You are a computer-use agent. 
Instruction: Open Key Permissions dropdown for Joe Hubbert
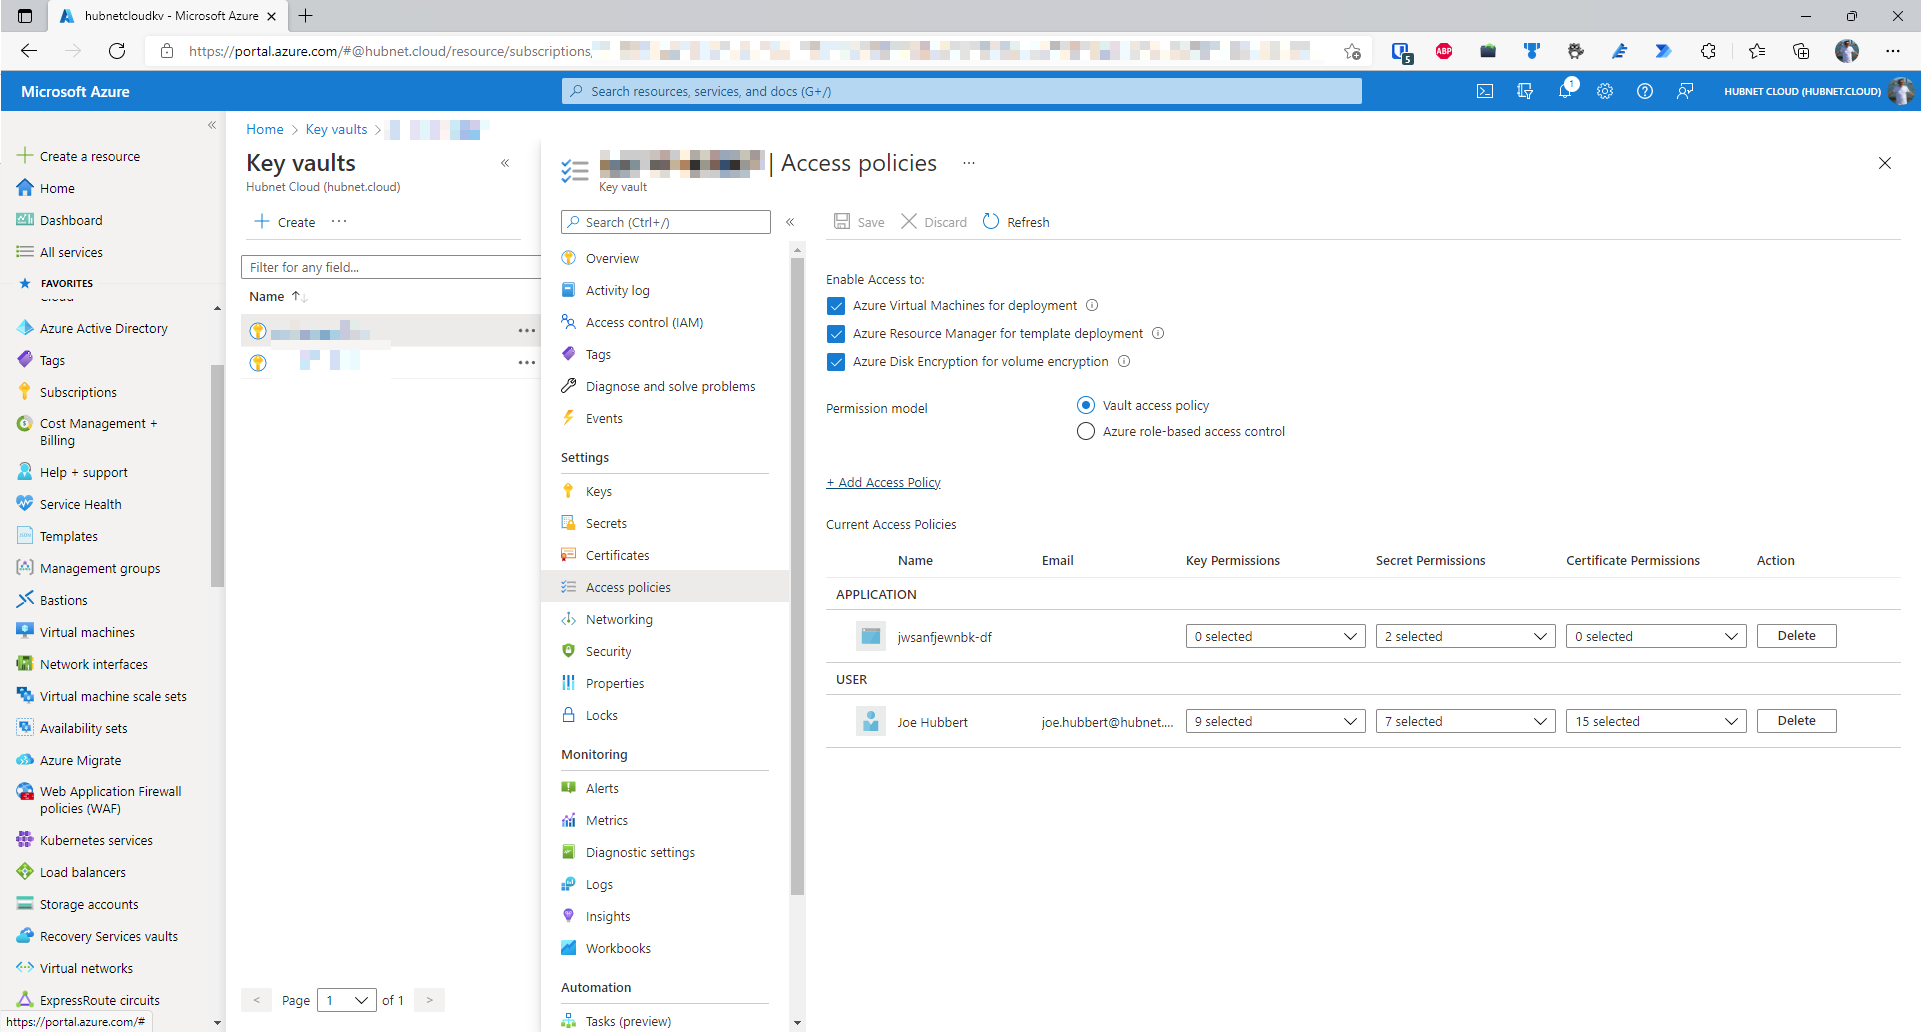[x=1275, y=721]
